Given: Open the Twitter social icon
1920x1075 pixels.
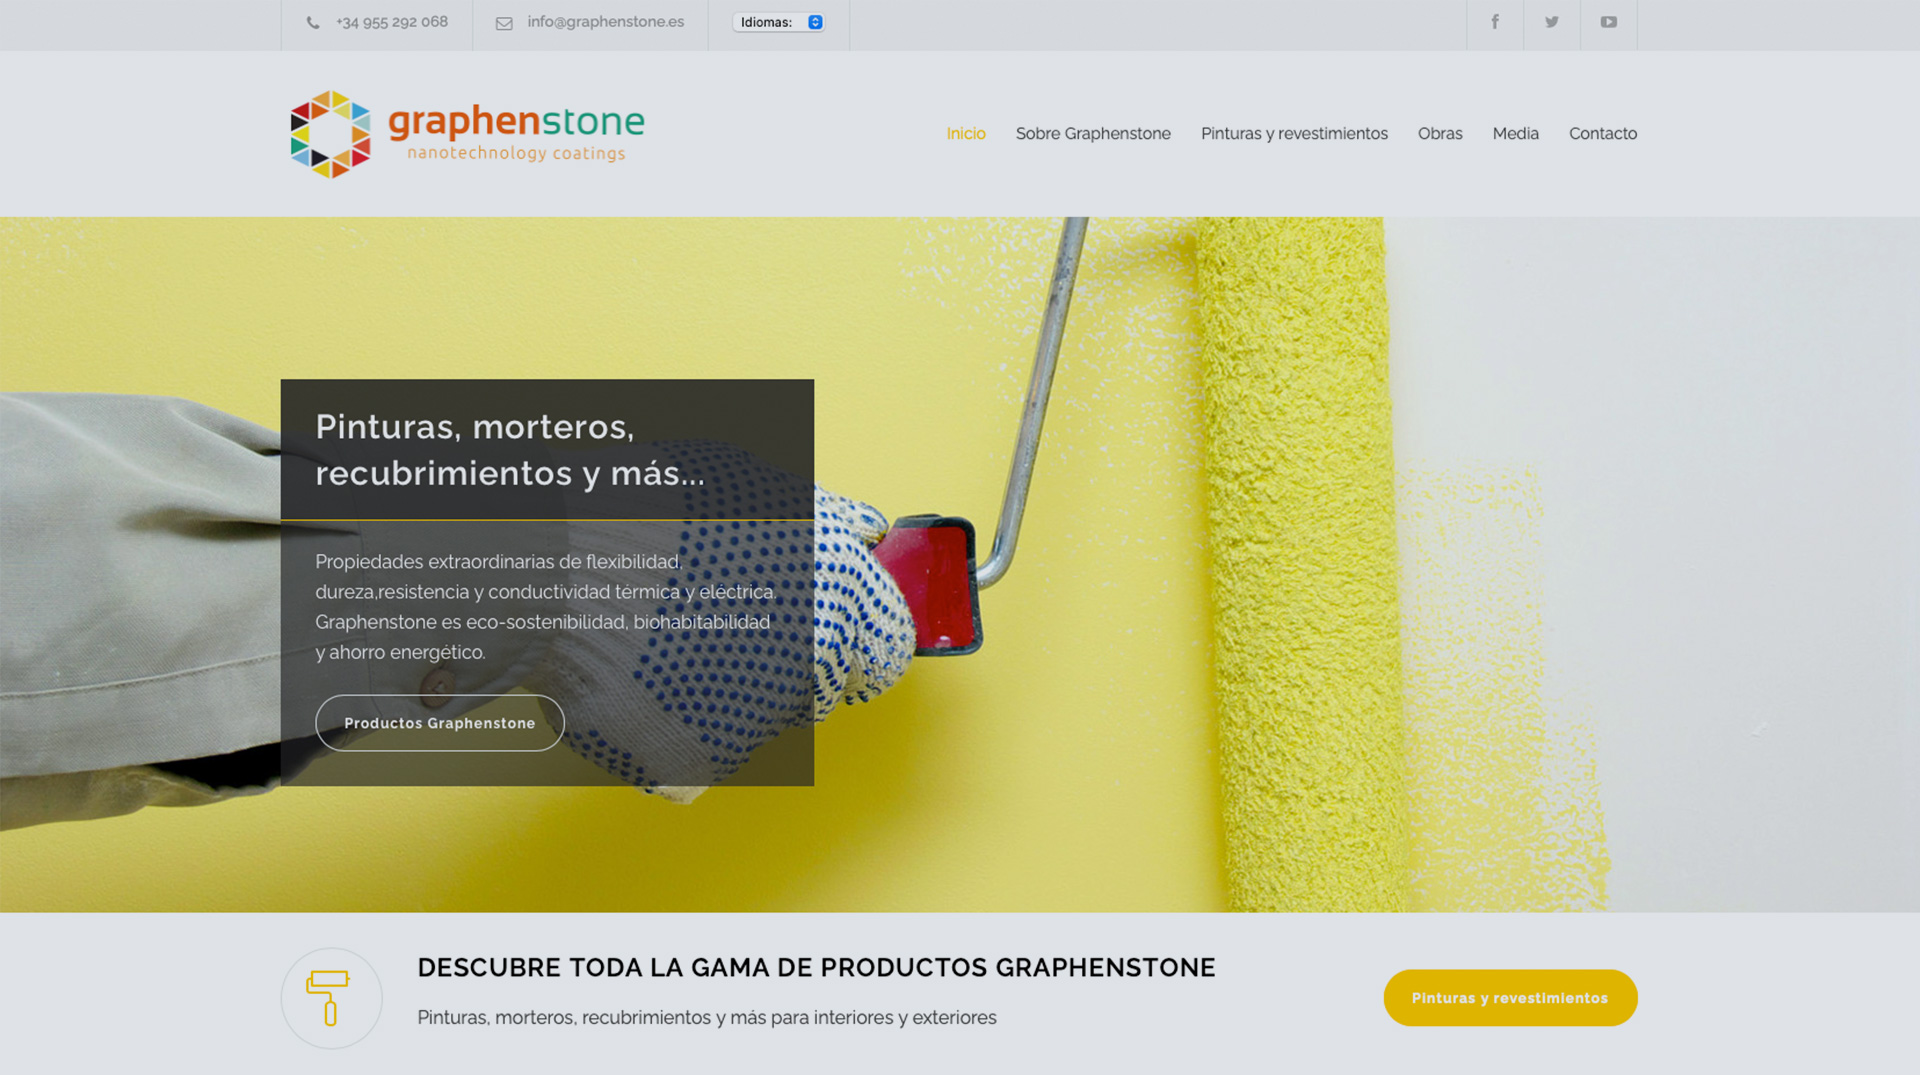Looking at the screenshot, I should click(x=1552, y=22).
